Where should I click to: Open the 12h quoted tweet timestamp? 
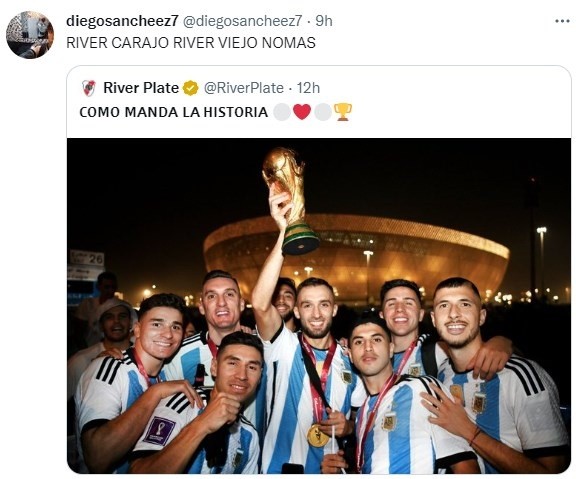(x=308, y=88)
